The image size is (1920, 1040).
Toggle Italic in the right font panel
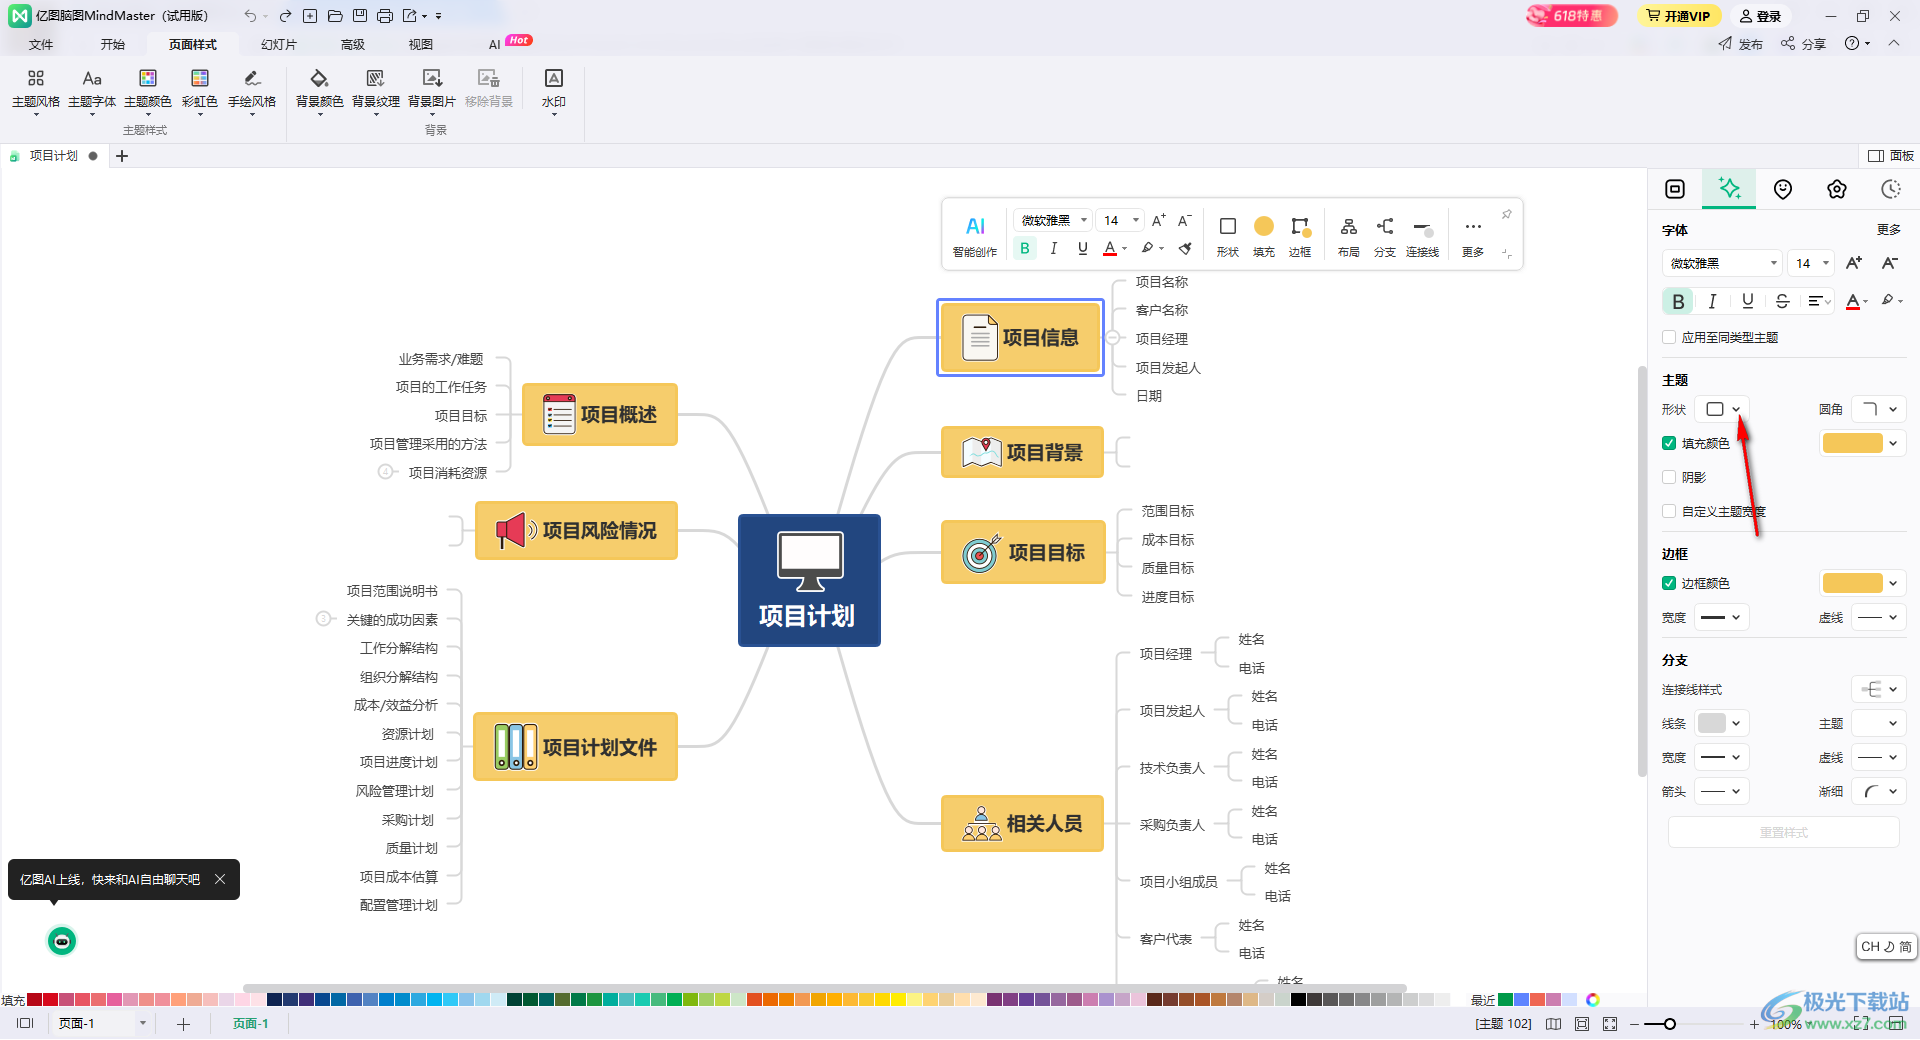(1712, 301)
